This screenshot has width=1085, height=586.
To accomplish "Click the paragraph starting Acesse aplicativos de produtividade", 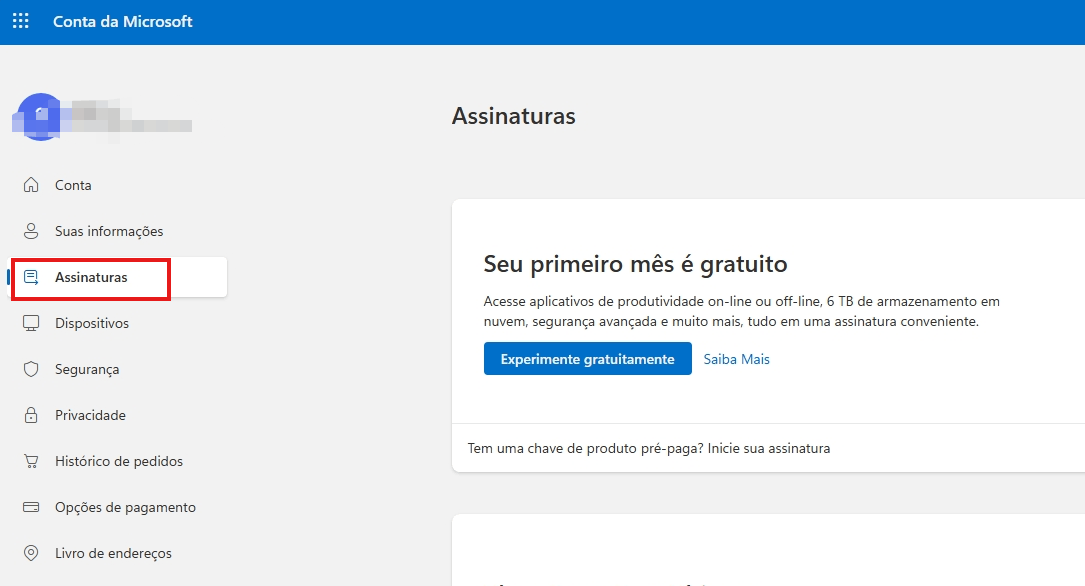I will [742, 311].
